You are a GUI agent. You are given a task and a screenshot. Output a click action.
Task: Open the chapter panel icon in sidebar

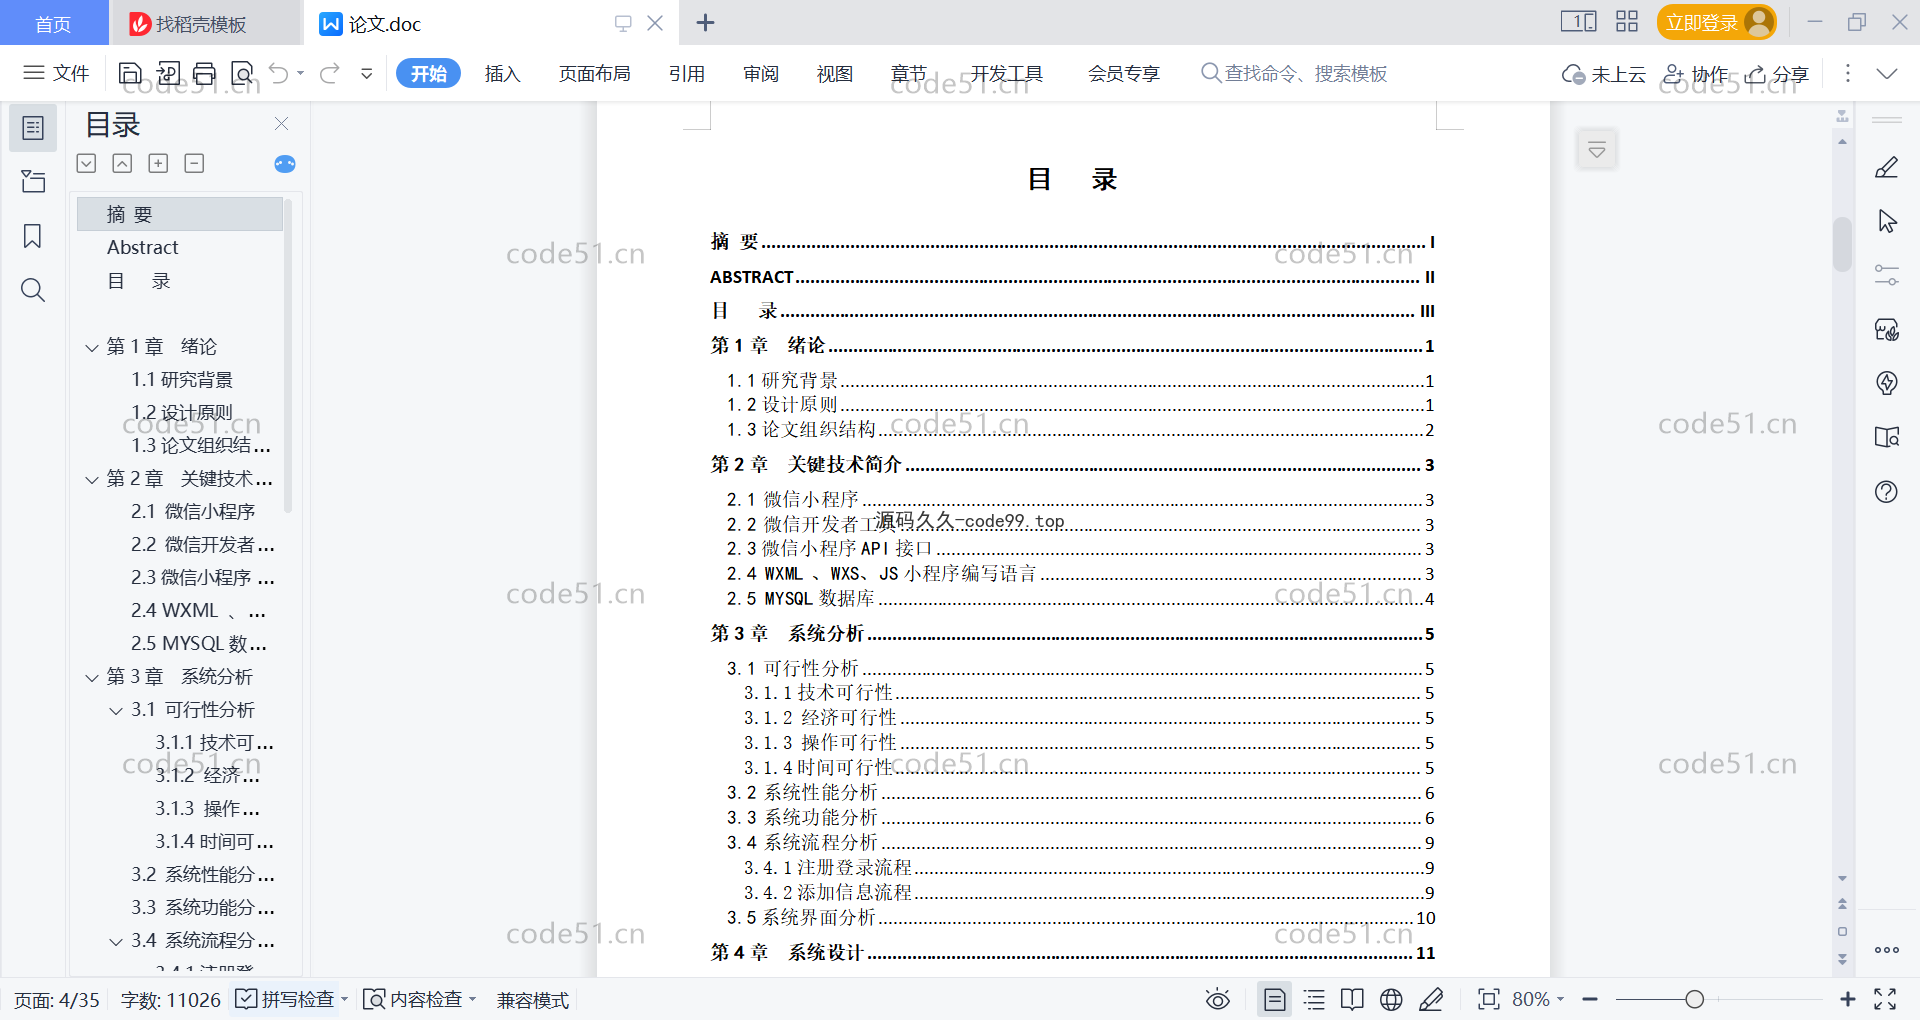click(33, 181)
